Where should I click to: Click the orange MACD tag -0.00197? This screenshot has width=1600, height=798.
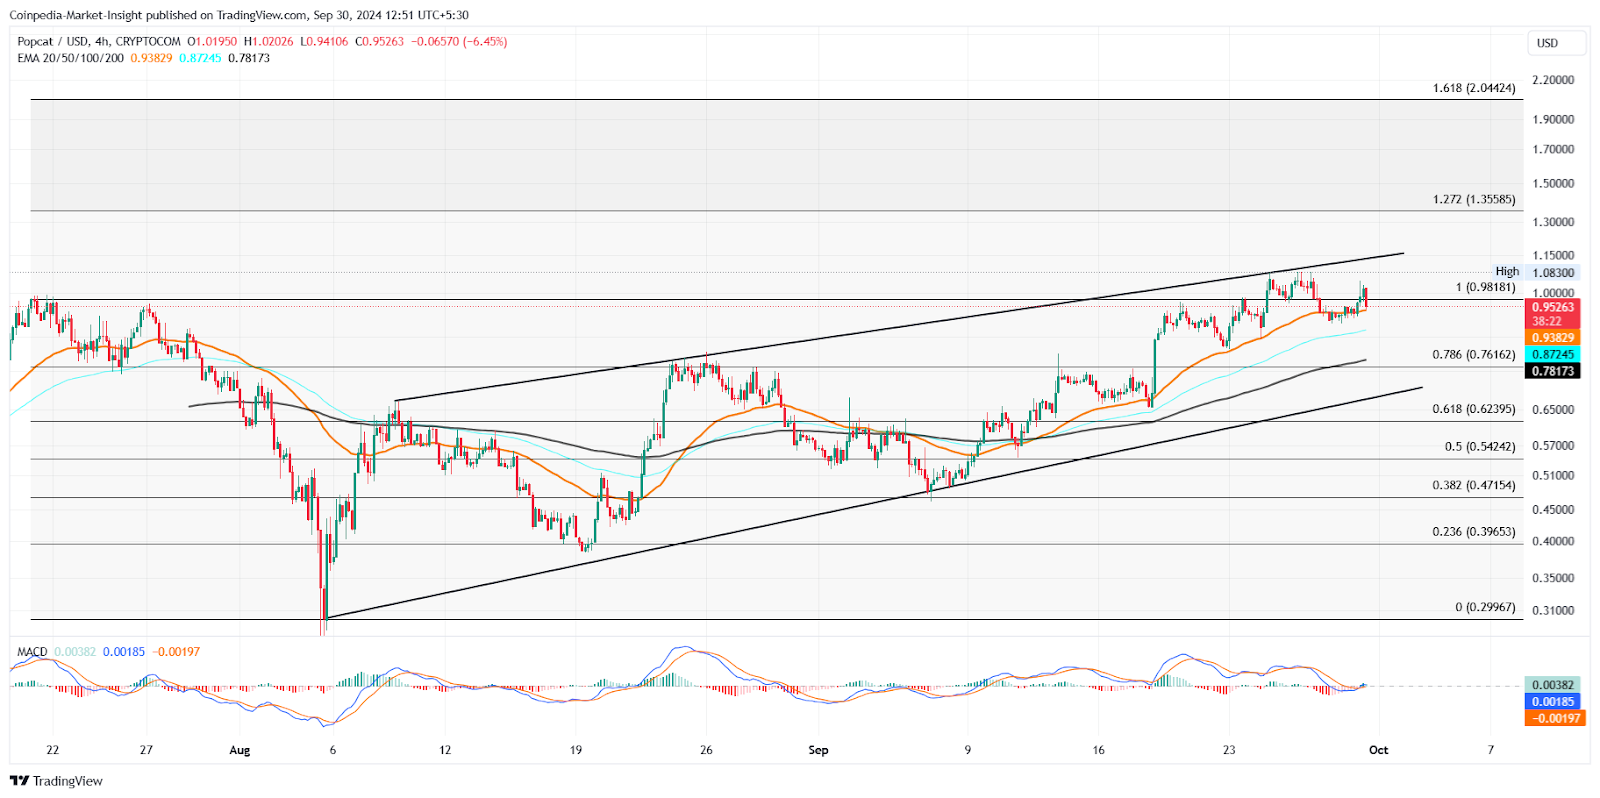[1555, 718]
